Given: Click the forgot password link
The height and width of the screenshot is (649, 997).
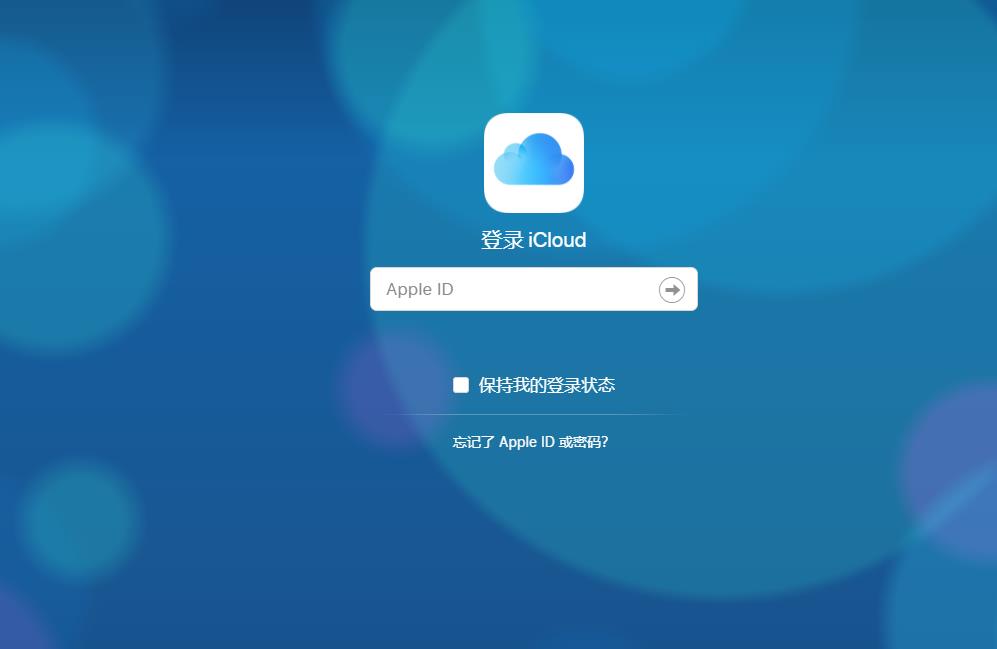Looking at the screenshot, I should [531, 441].
